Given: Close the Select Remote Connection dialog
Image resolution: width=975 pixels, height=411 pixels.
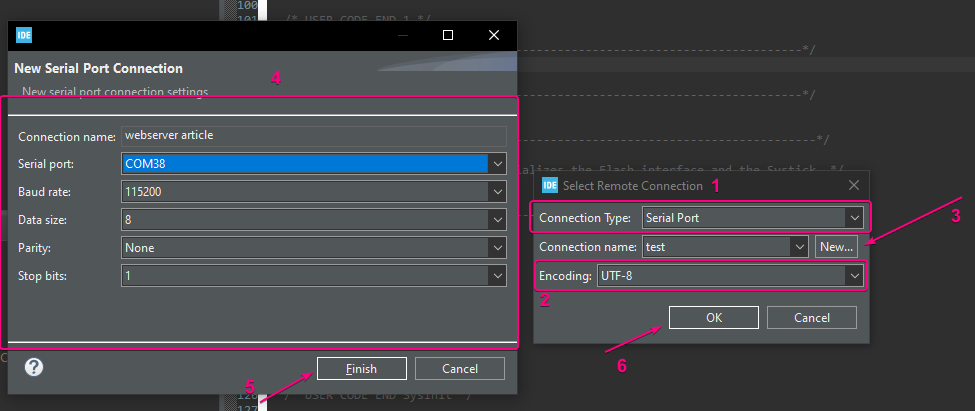Looking at the screenshot, I should 854,185.
